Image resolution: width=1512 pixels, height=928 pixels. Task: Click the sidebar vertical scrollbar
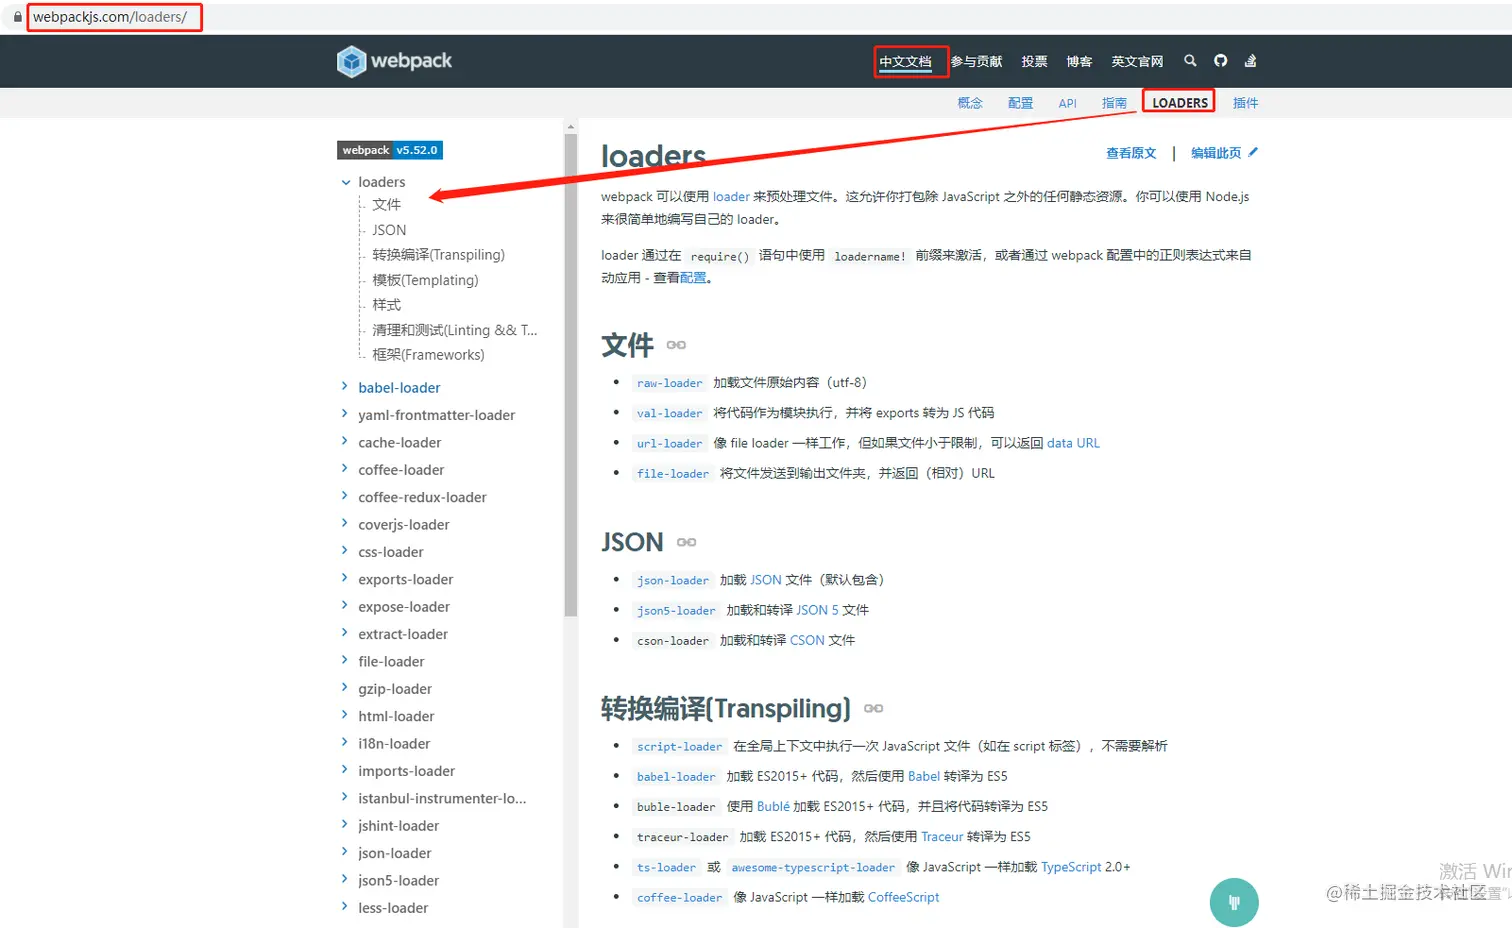point(571,375)
